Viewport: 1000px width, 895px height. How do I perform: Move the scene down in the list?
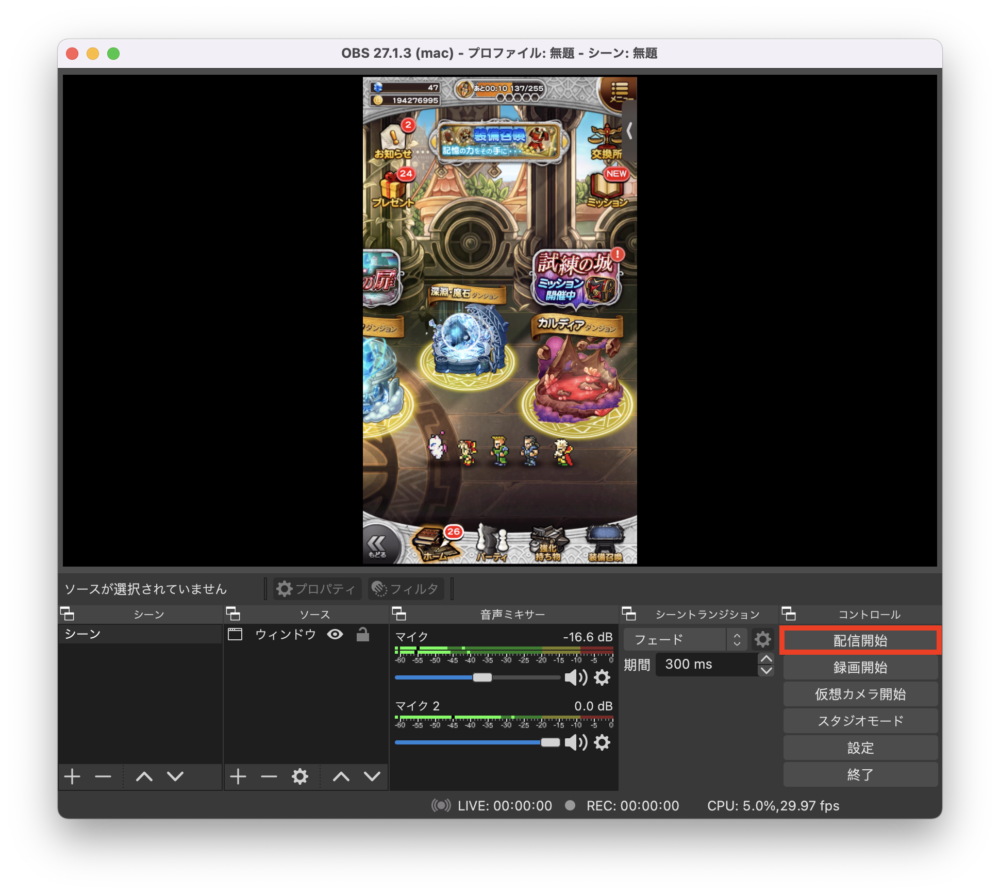[175, 776]
